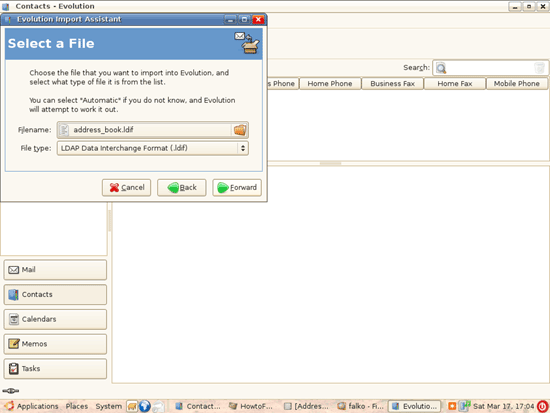This screenshot has height=413, width=550.
Task: Launch the web browser globe icon
Action: tap(145, 406)
